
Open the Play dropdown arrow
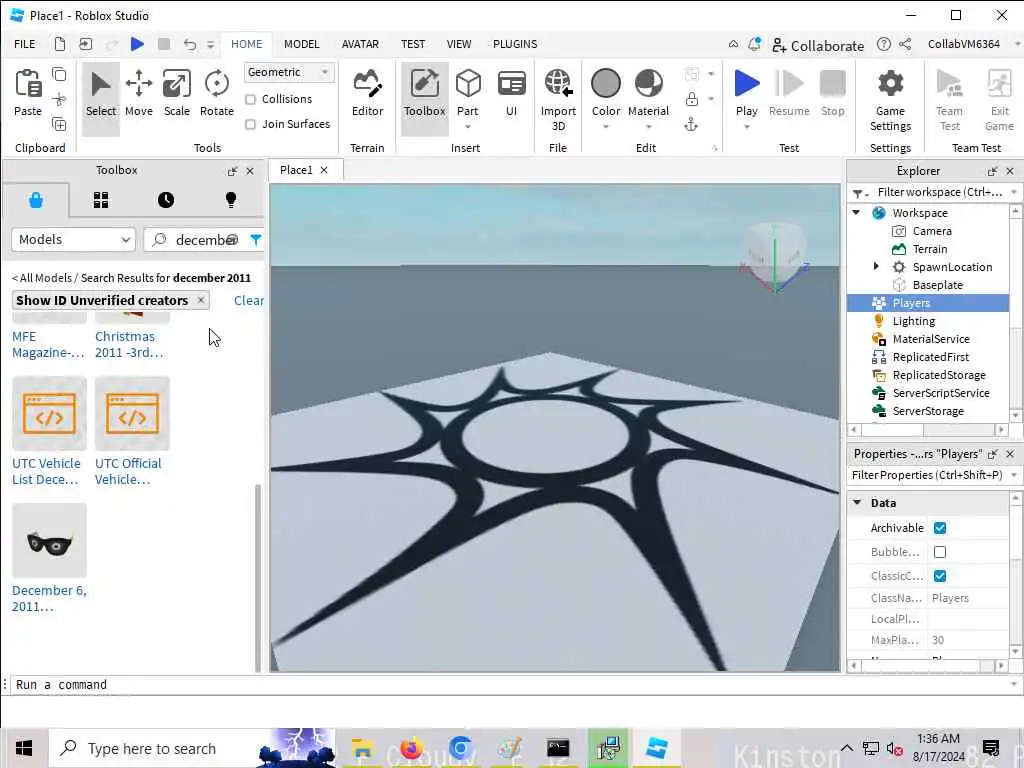click(x=746, y=127)
